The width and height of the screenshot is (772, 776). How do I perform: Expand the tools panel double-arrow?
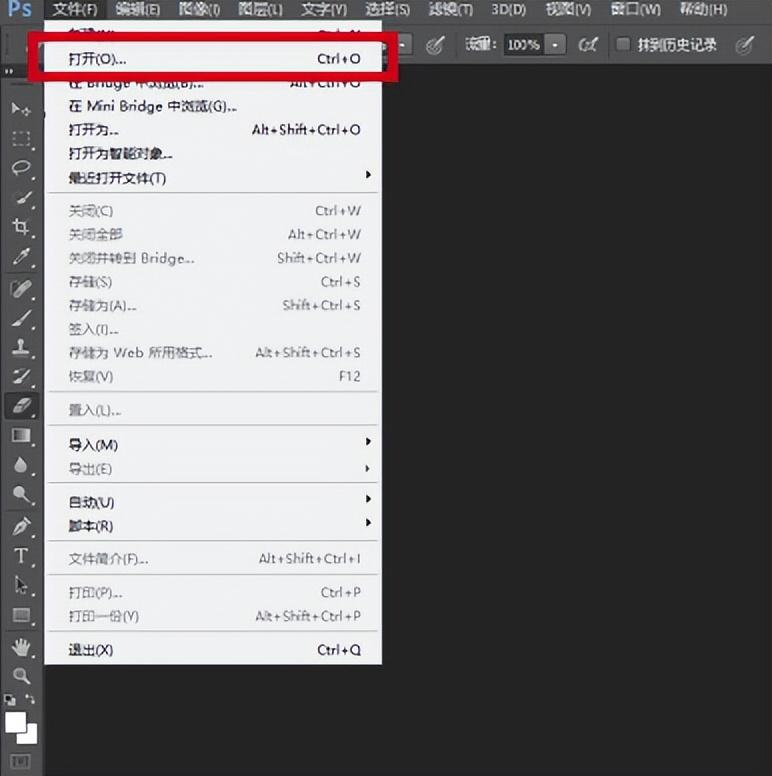point(8,72)
